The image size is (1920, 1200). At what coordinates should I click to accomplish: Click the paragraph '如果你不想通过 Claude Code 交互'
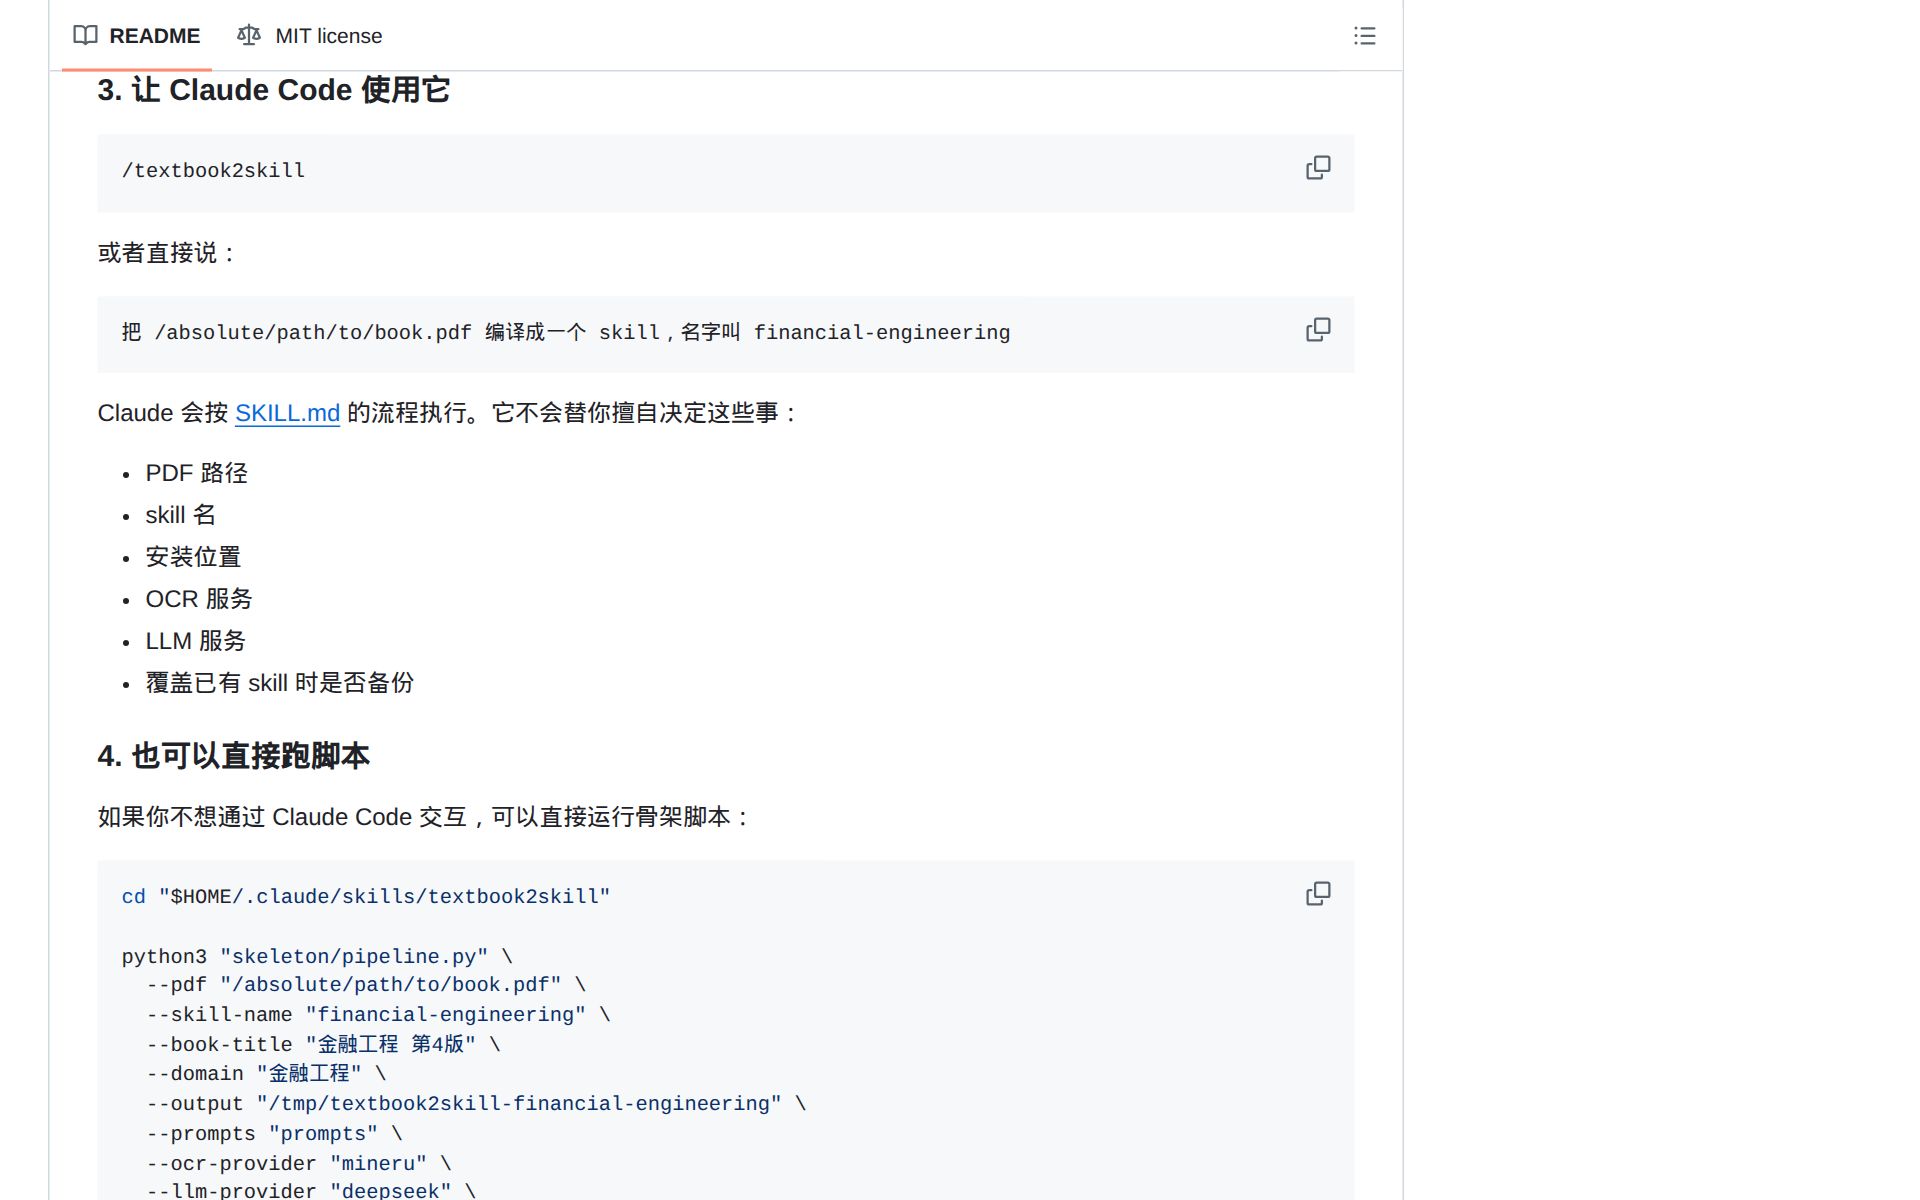[426, 817]
